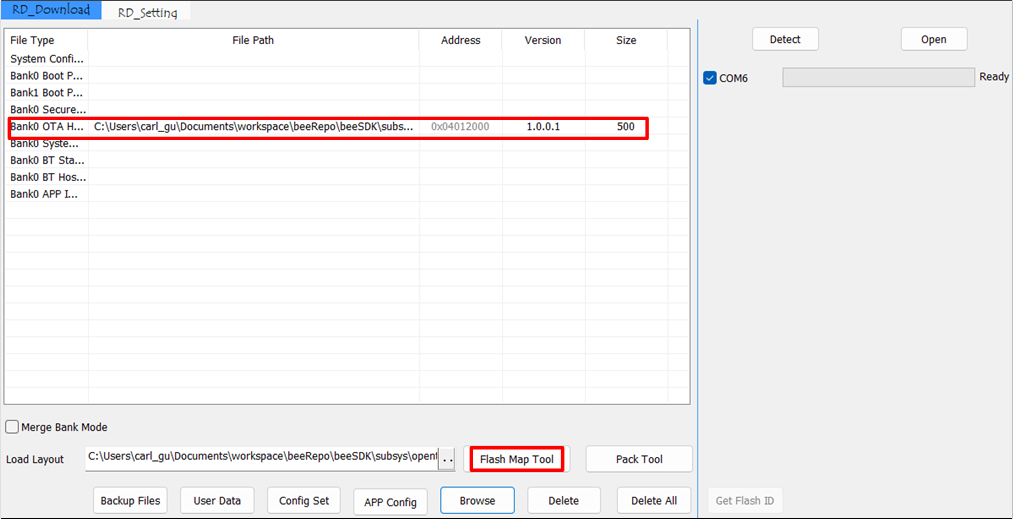Click the Version column header
Screen dimensions: 1013x519
(x=543, y=40)
